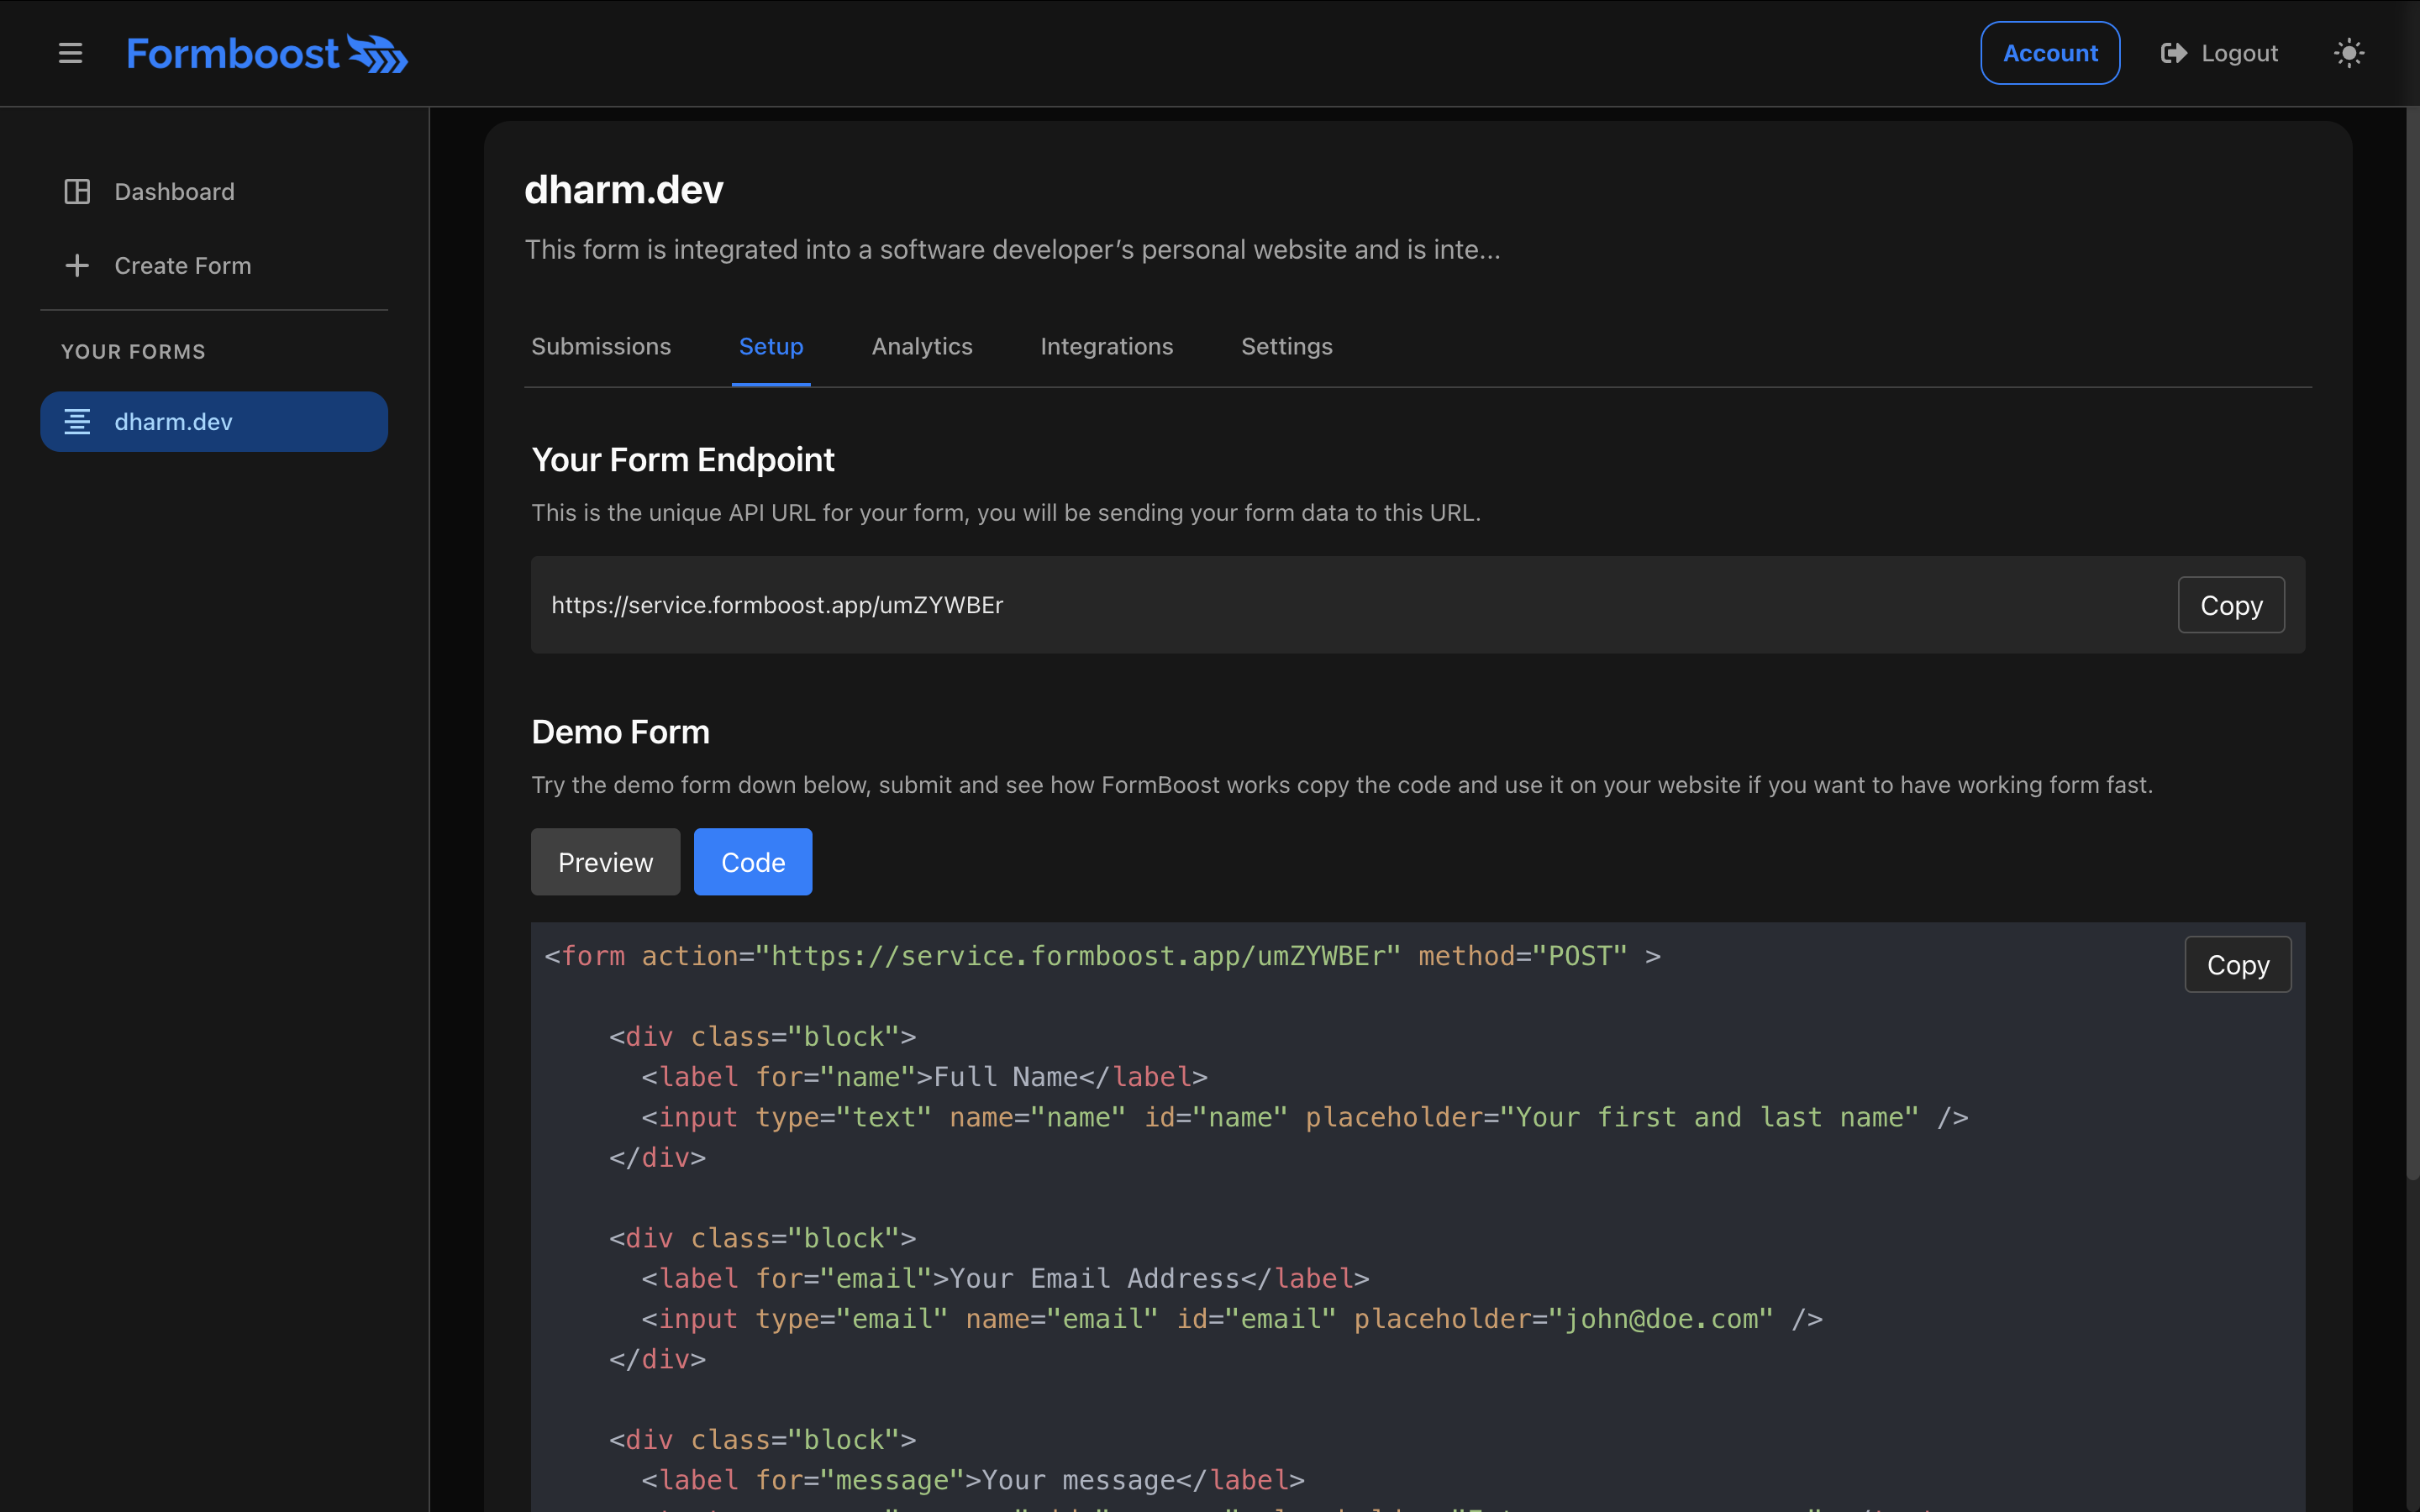Switch demo form to Preview mode

(x=604, y=861)
